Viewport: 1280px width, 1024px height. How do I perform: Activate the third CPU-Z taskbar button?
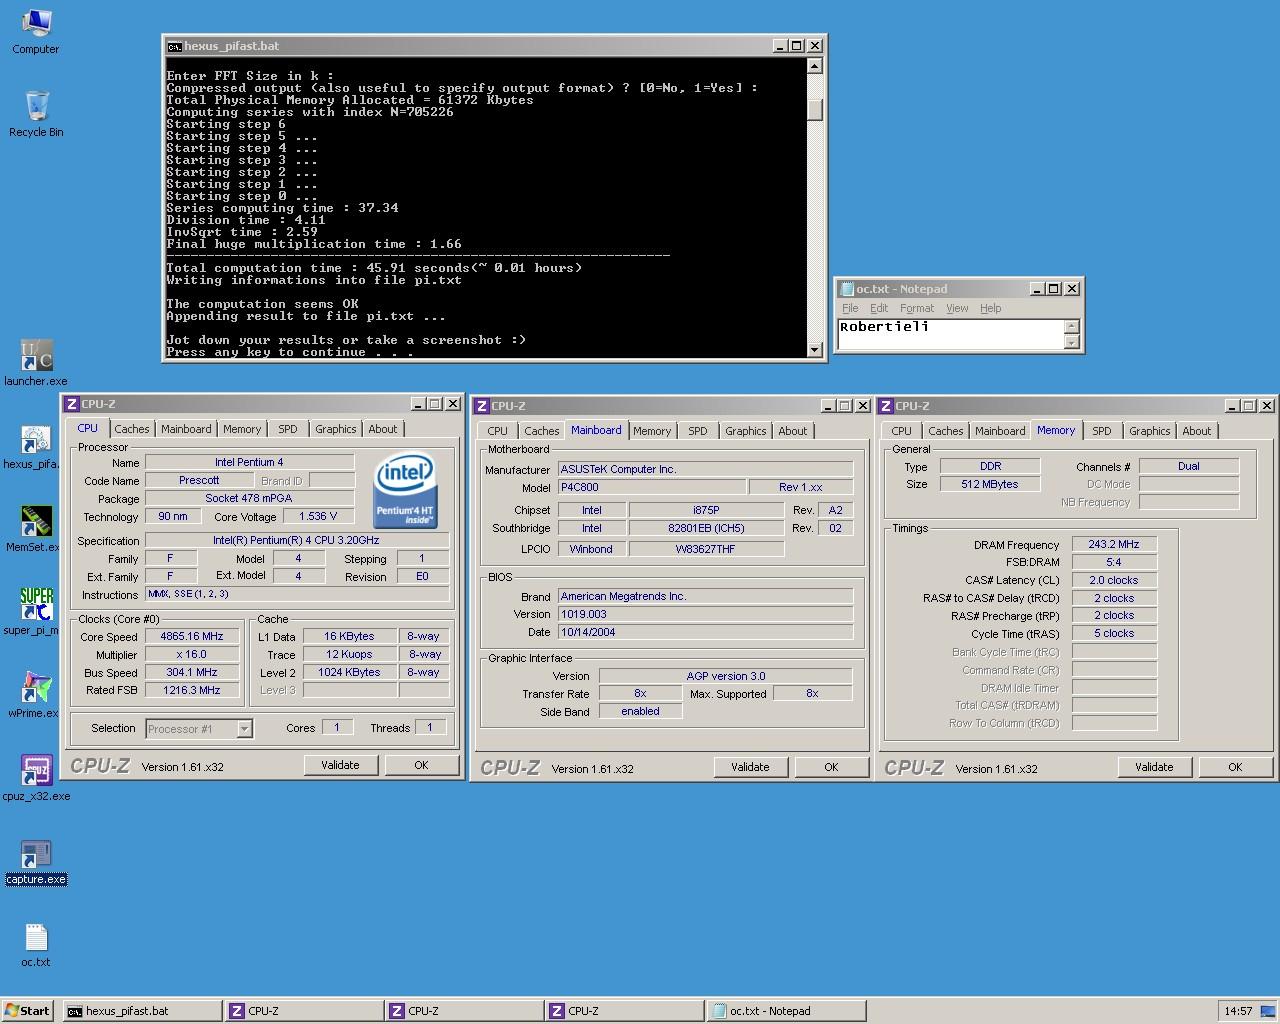[623, 1011]
